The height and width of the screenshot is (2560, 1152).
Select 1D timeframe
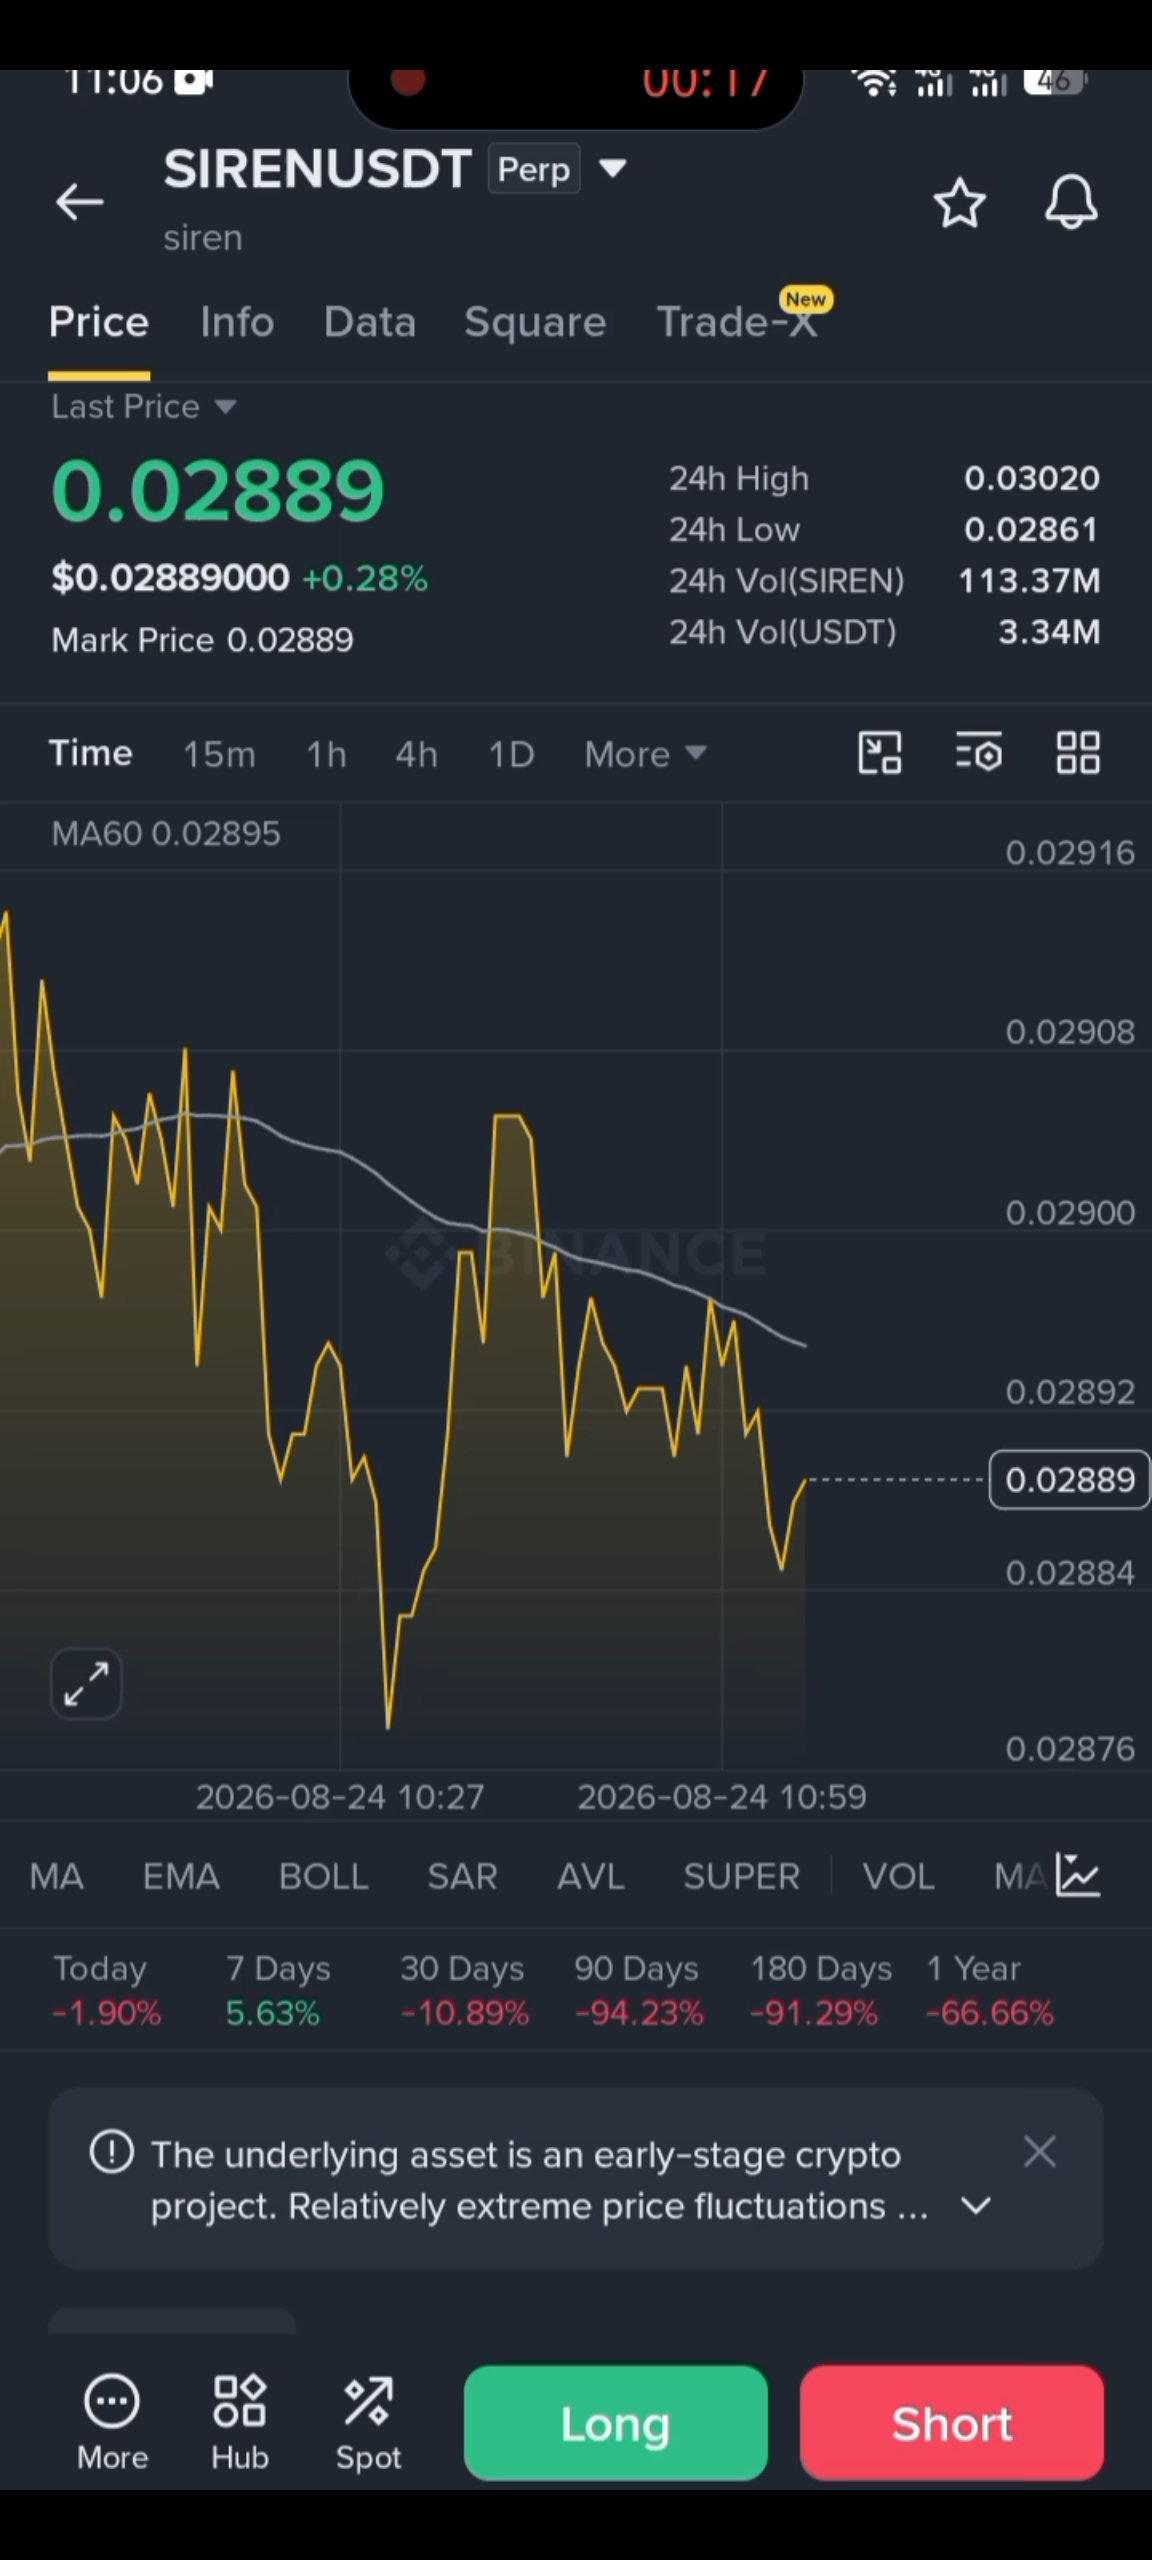(x=511, y=754)
